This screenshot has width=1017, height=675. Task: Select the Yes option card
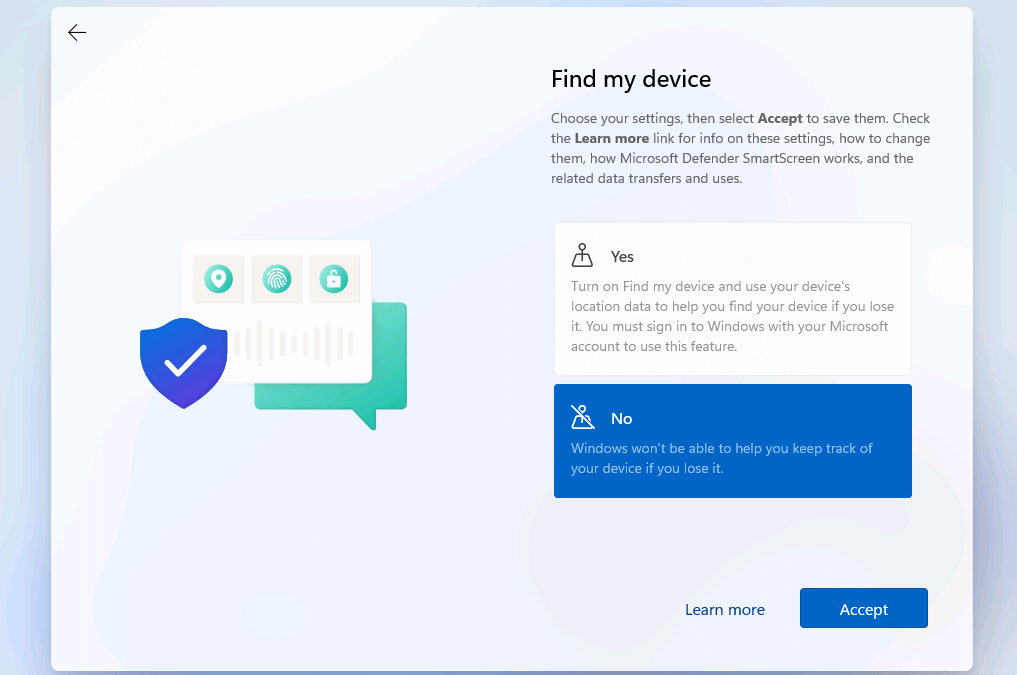pos(732,299)
